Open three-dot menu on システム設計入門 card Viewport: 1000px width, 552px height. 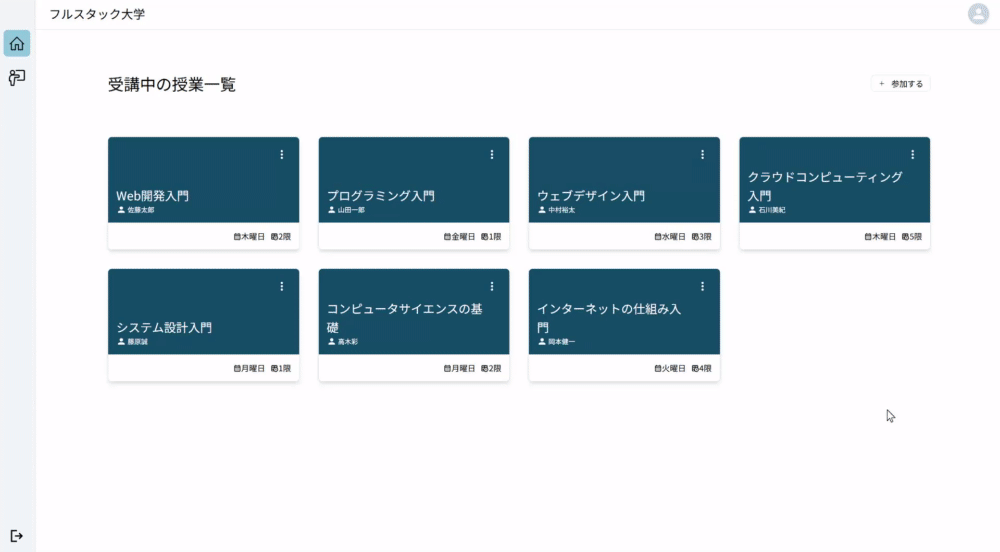(x=281, y=286)
